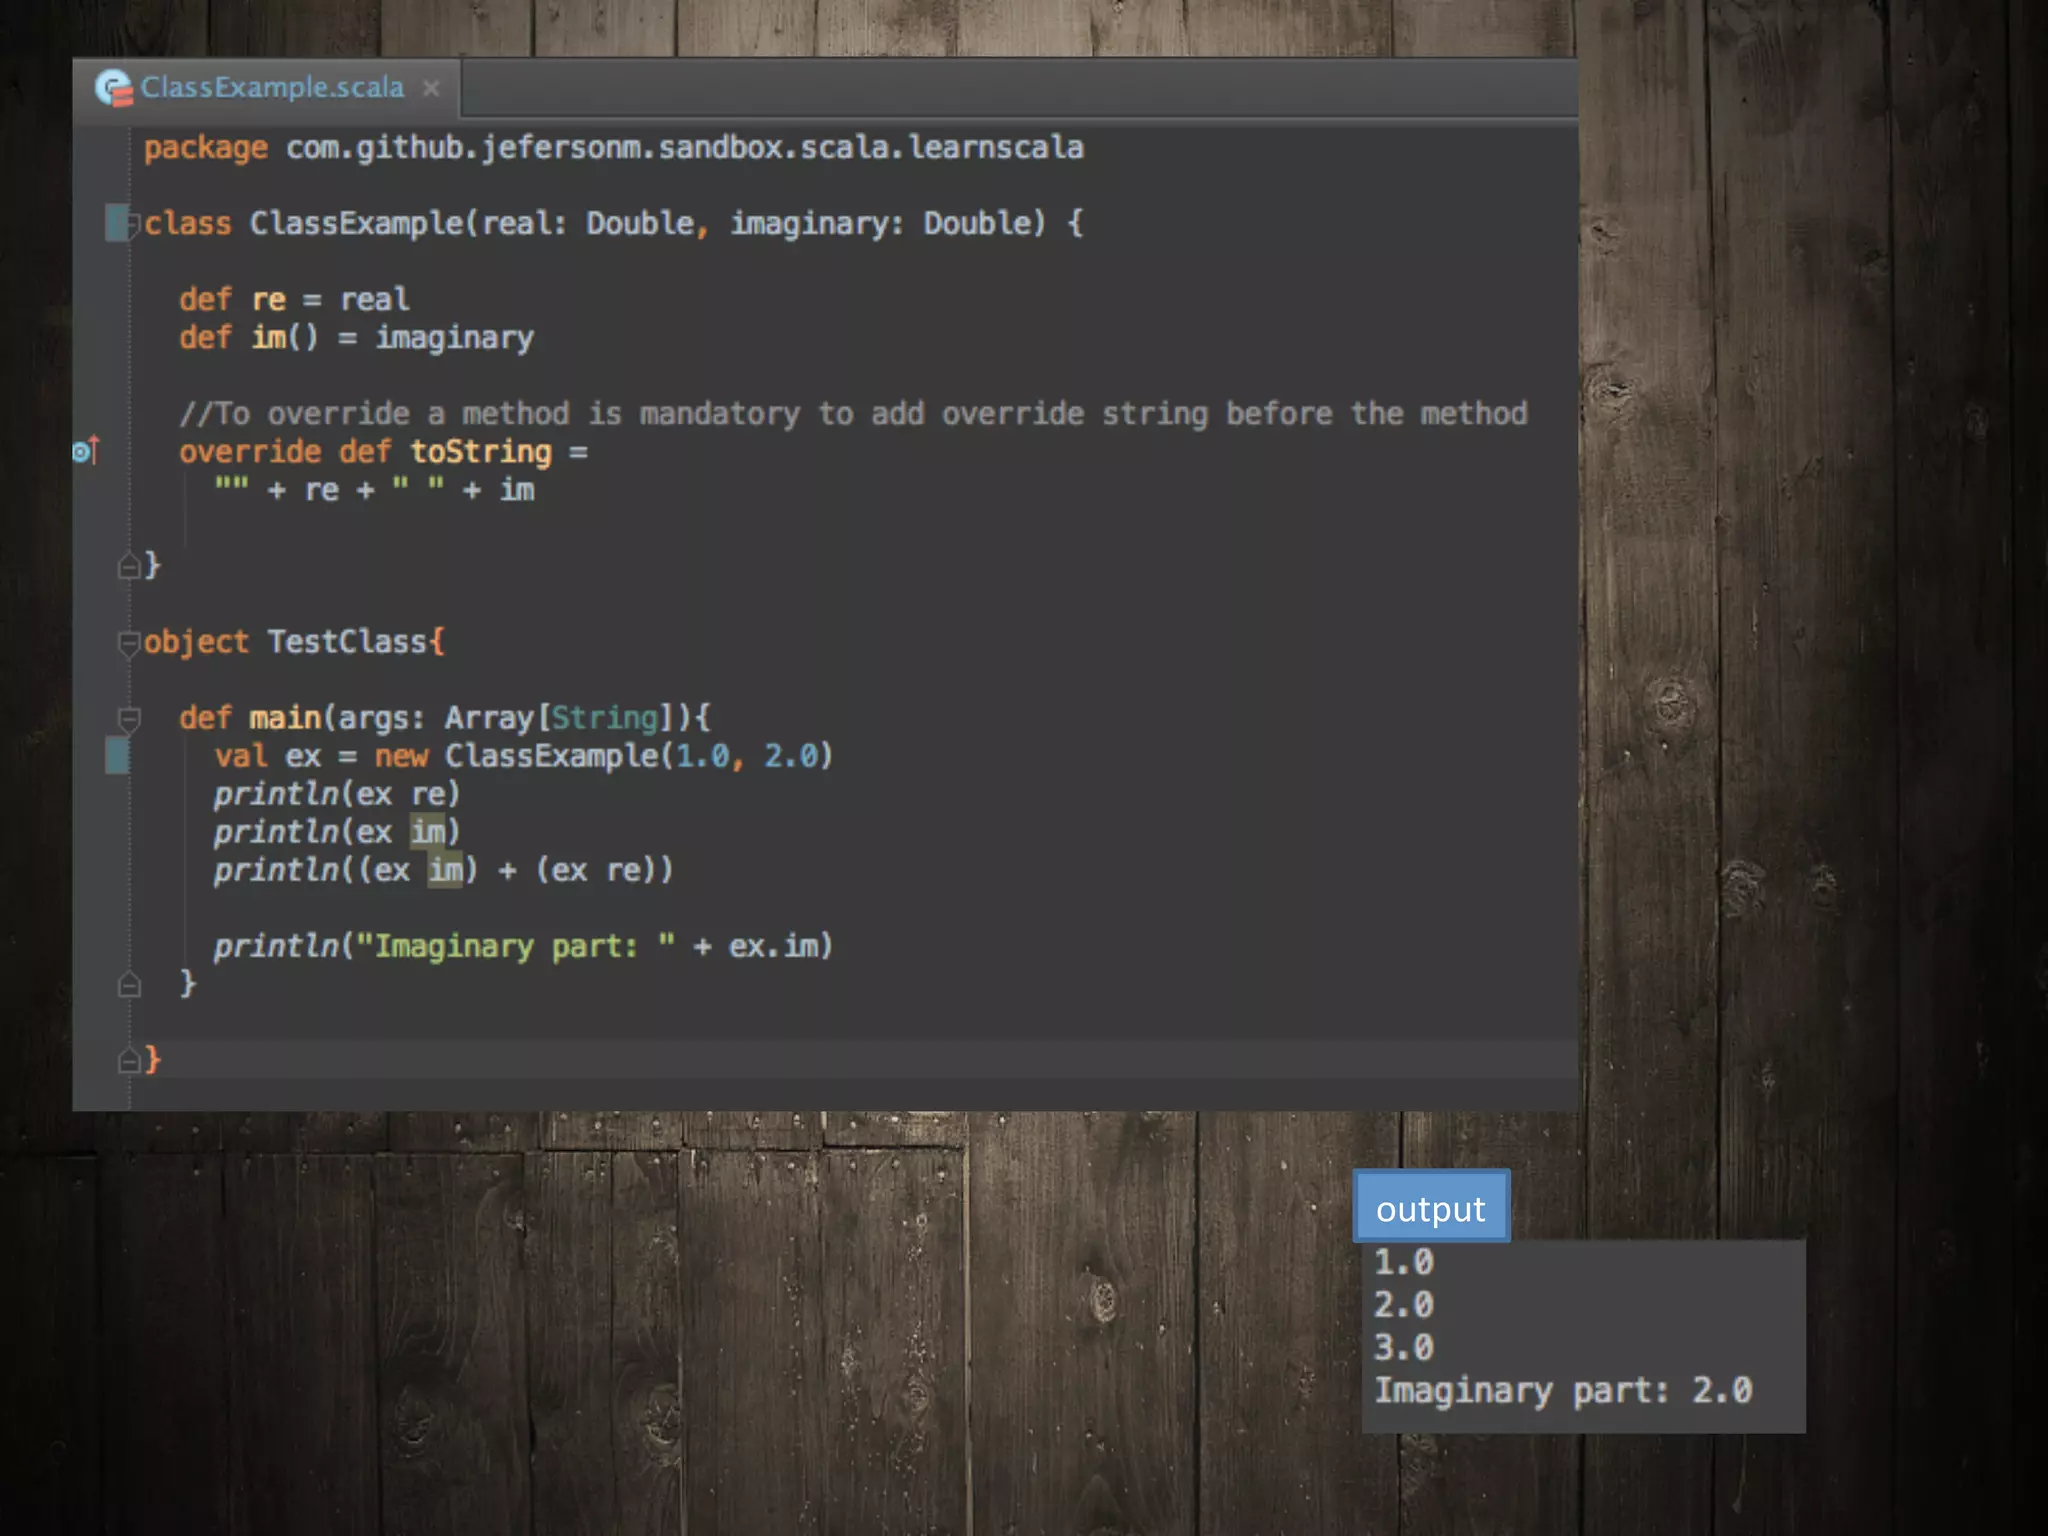Click the Imaginary part: 2.0 output line
The height and width of the screenshot is (1536, 2048).
point(1562,1391)
